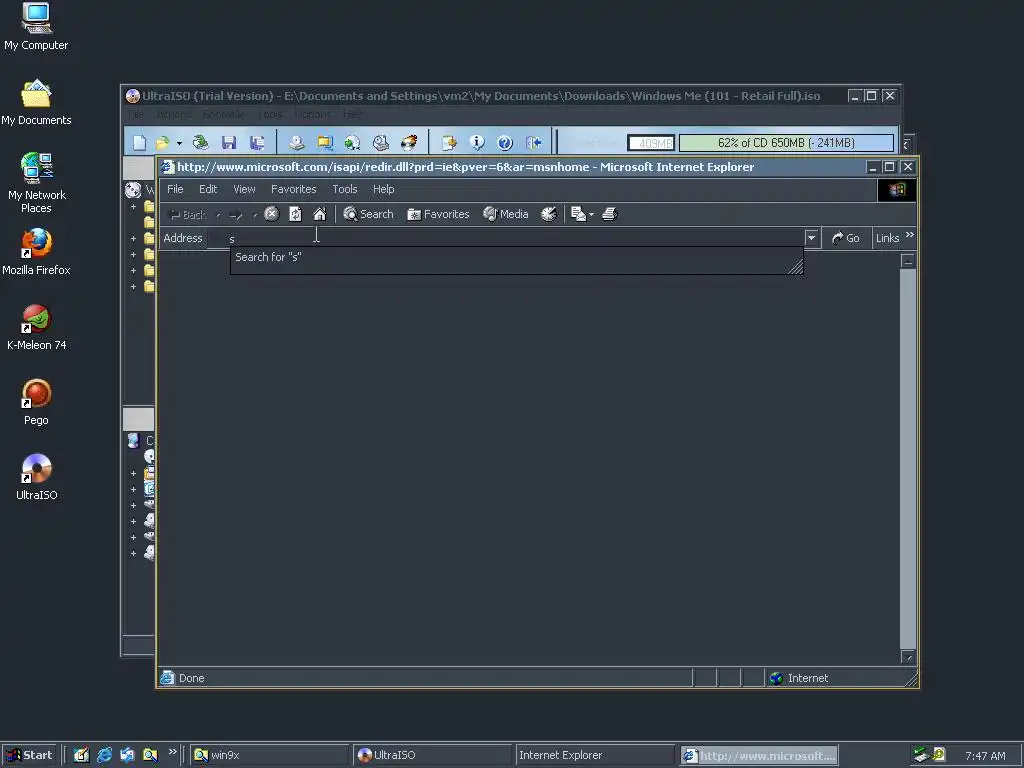Switch to win9x taskbar button

click(x=270, y=755)
